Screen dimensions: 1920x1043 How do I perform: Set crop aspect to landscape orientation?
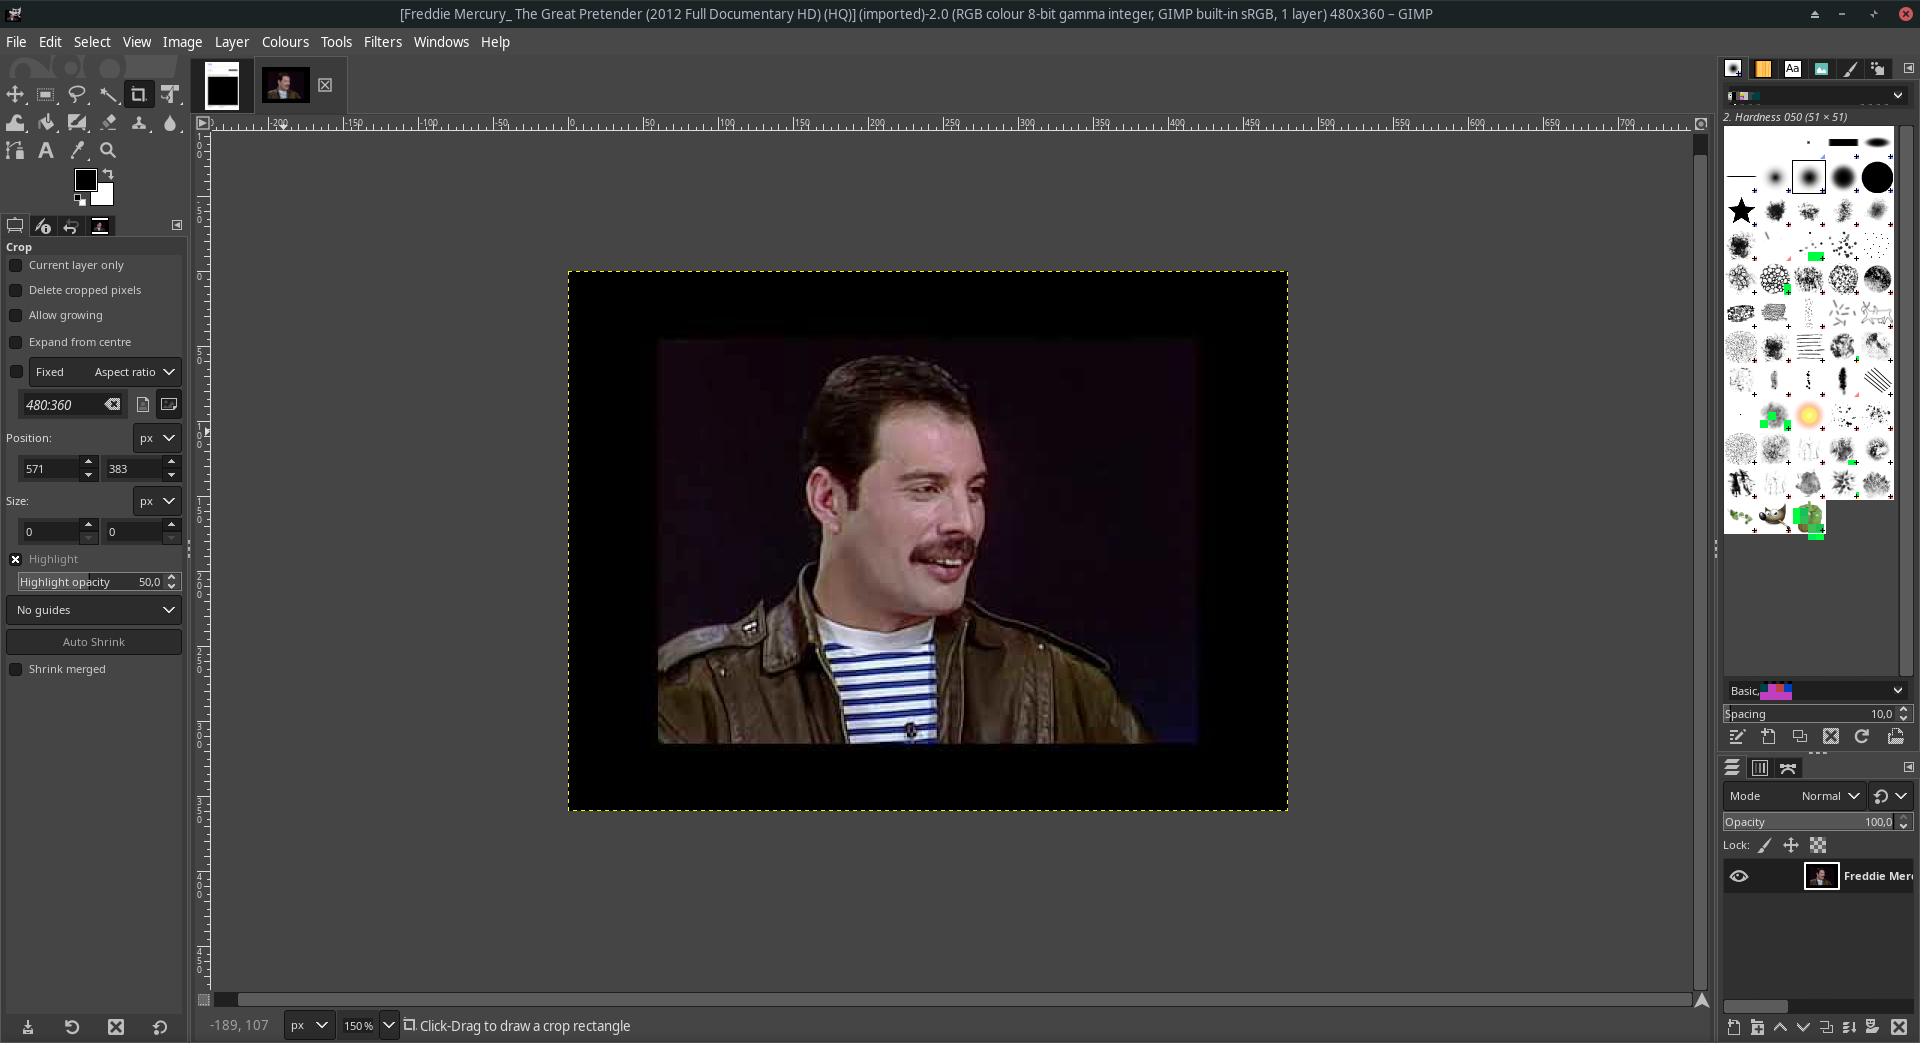pos(169,405)
